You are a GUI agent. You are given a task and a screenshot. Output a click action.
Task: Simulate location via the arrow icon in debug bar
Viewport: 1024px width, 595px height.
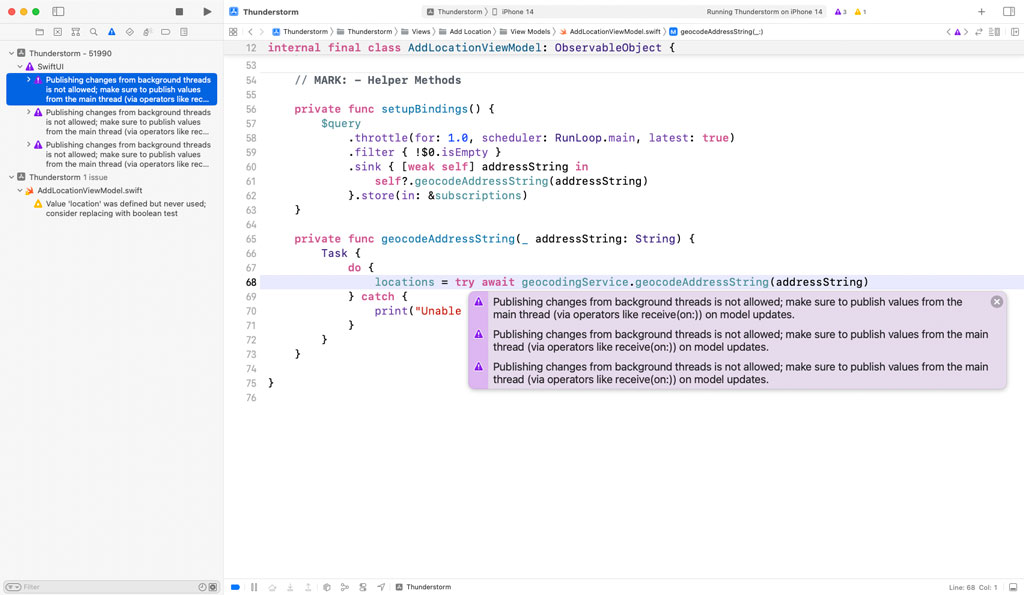381,587
